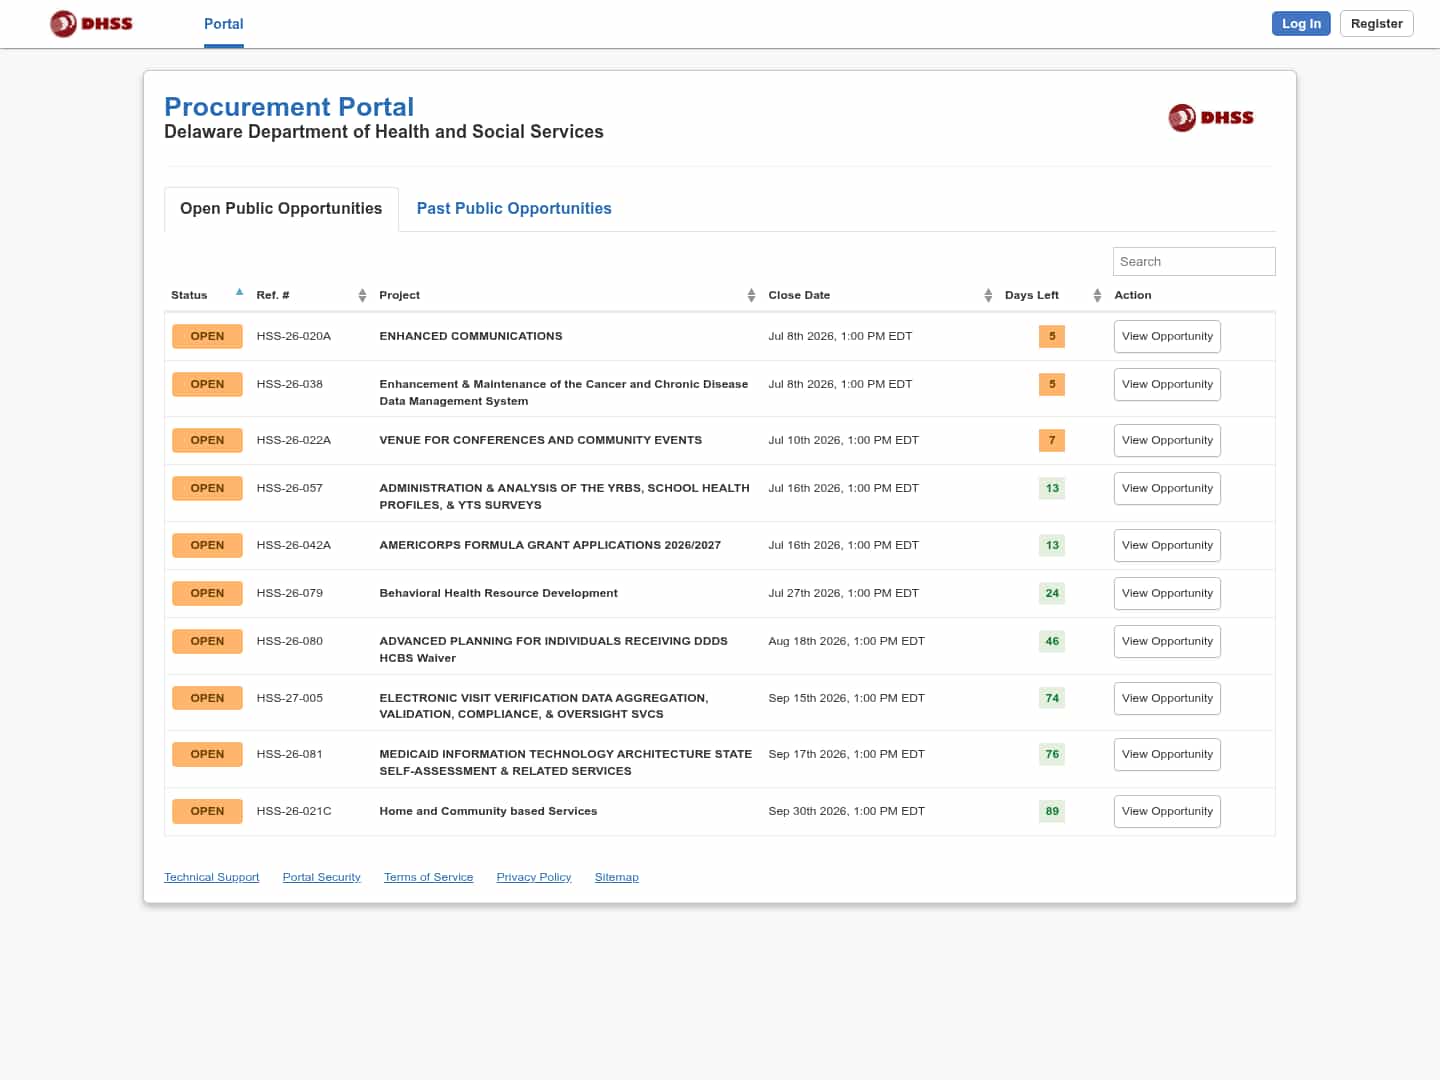
Task: Click the OPEN status badge for HSS-26-020A
Action: (x=207, y=336)
